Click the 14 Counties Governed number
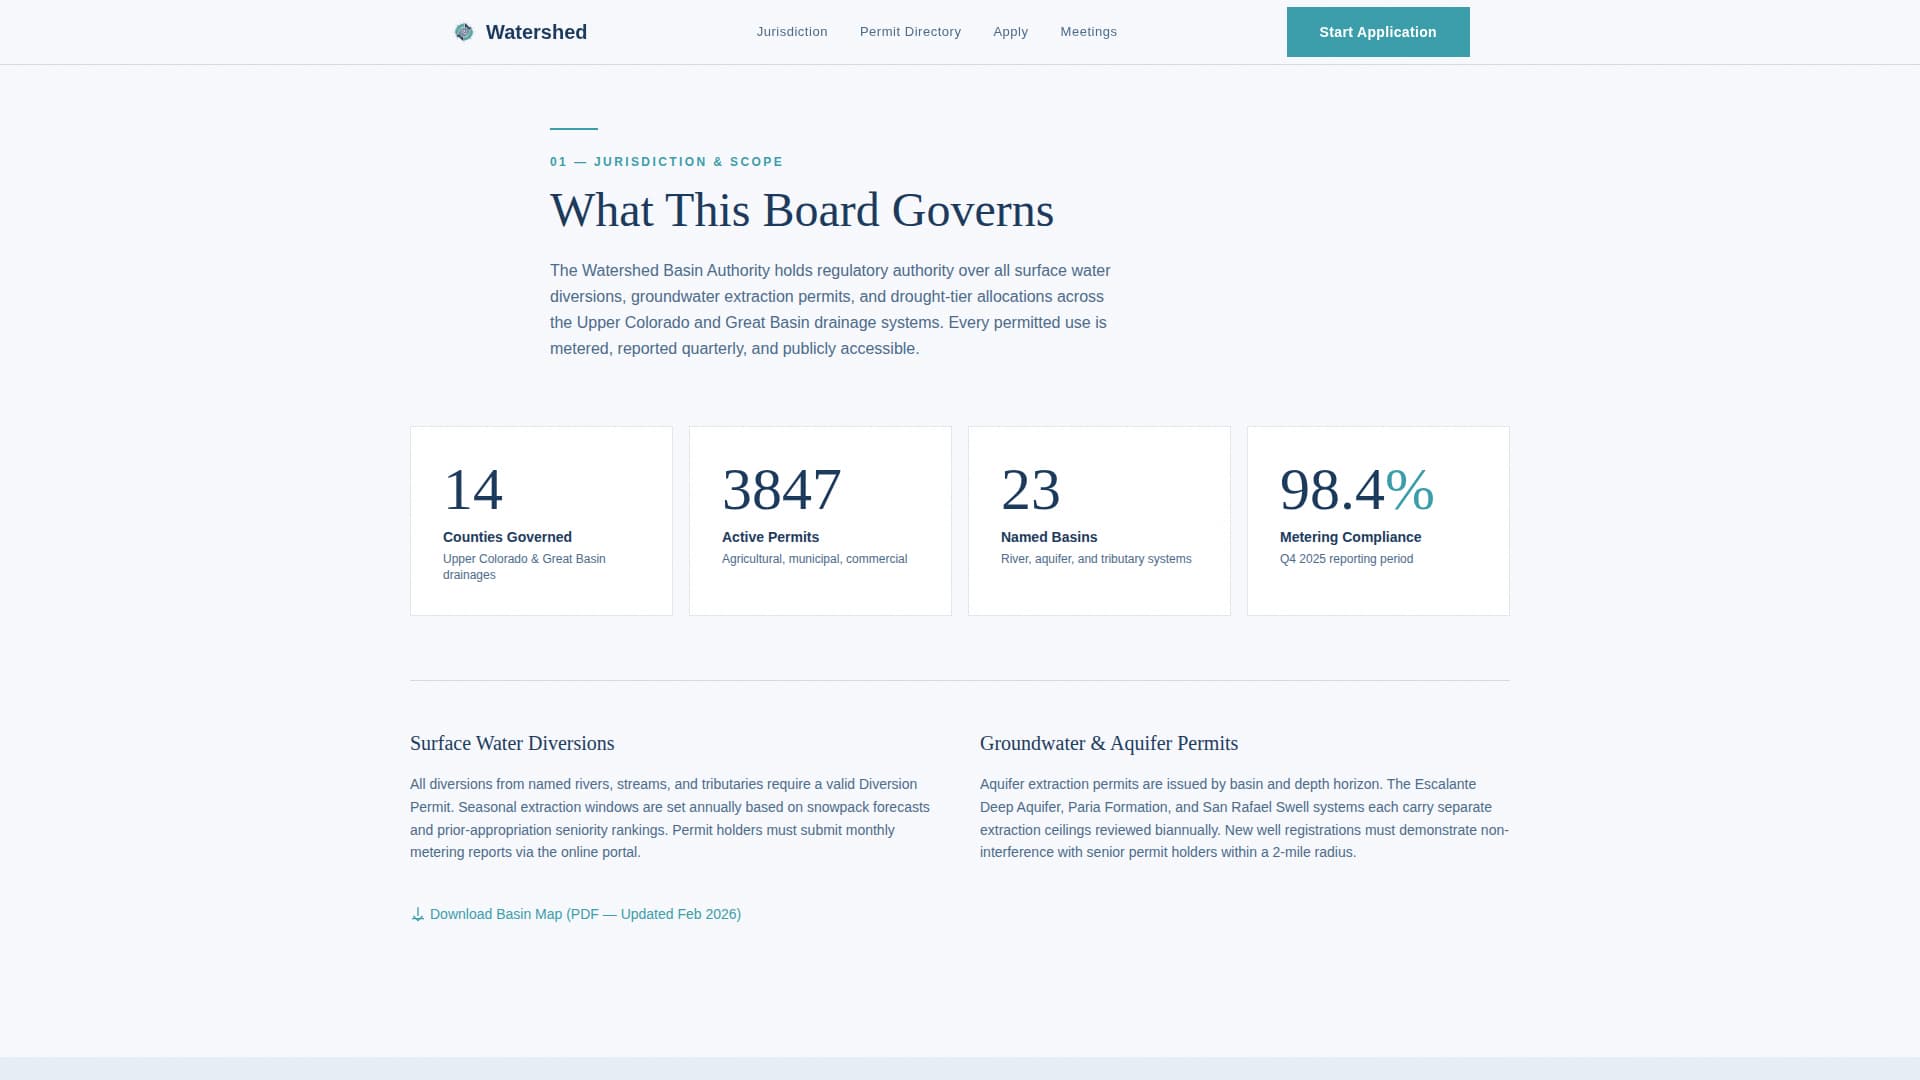The image size is (1920, 1080). pos(473,490)
